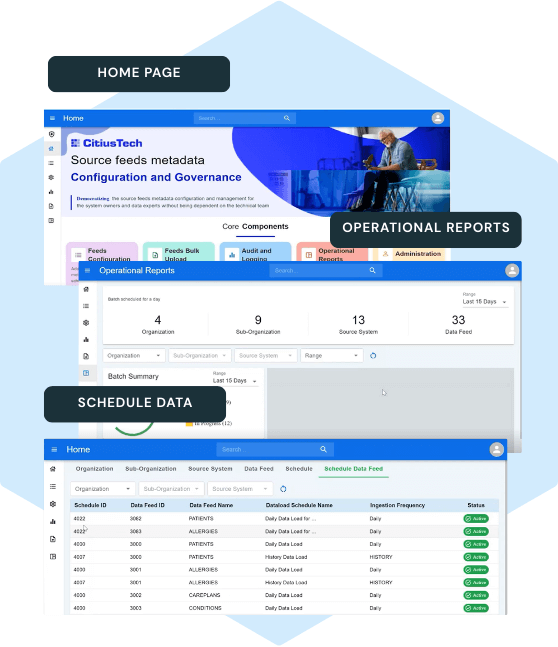The width and height of the screenshot is (558, 647).
Task: Click the Data Feed ID 3083 cell
Action: tap(135, 531)
